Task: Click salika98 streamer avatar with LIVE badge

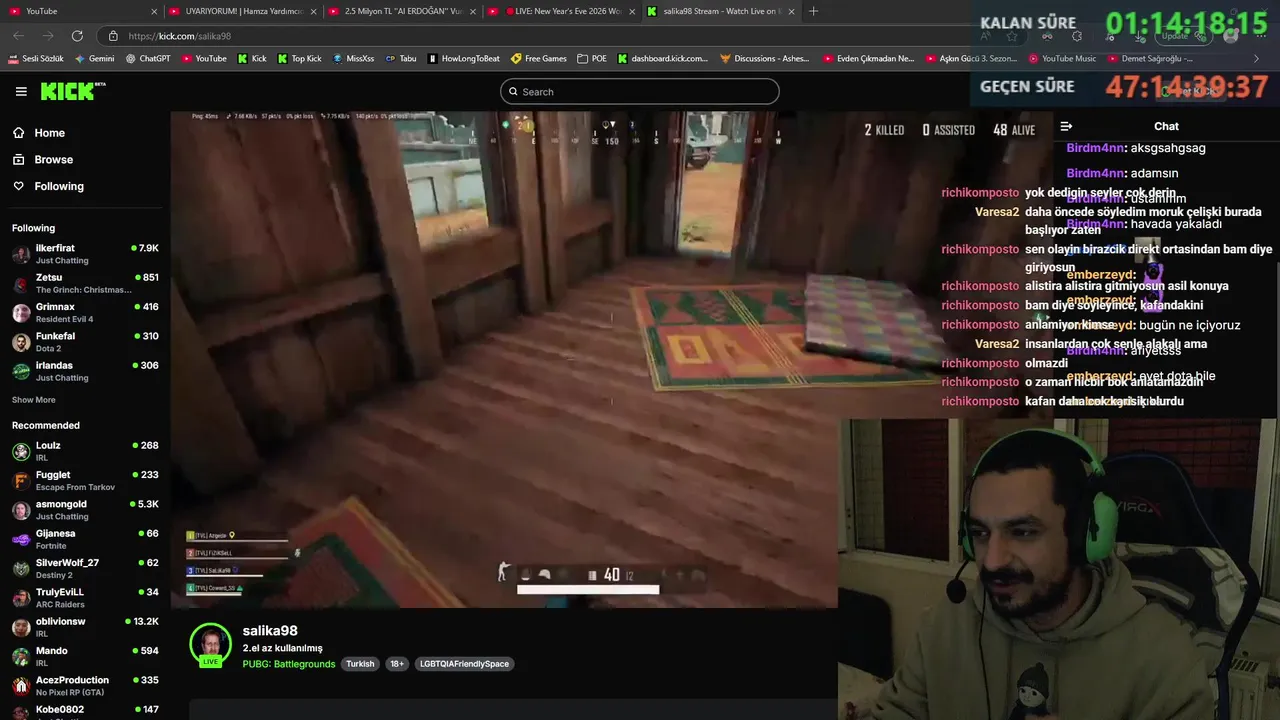Action: tap(211, 646)
